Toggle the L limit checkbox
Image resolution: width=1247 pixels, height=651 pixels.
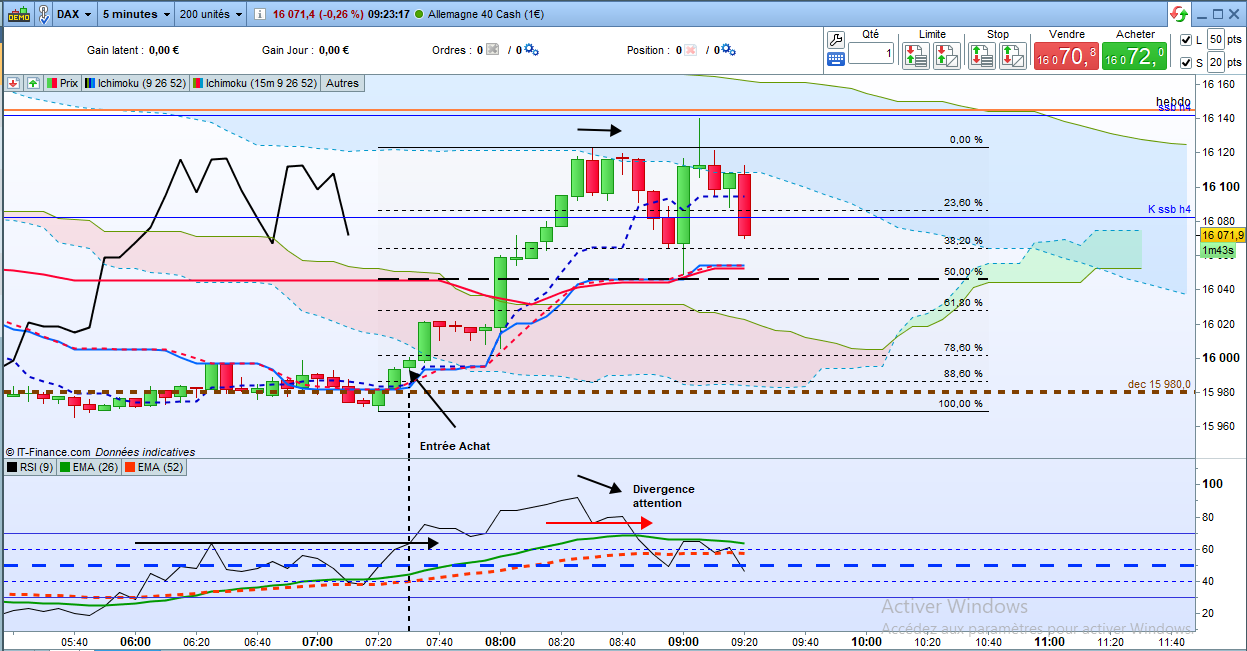pyautogui.click(x=1186, y=40)
